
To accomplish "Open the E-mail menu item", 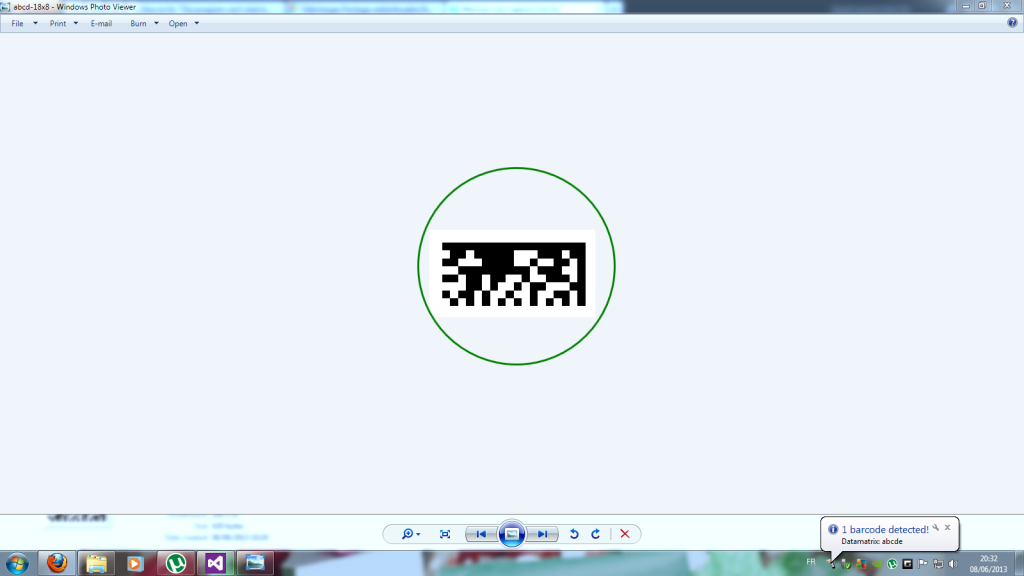I will click(x=101, y=23).
